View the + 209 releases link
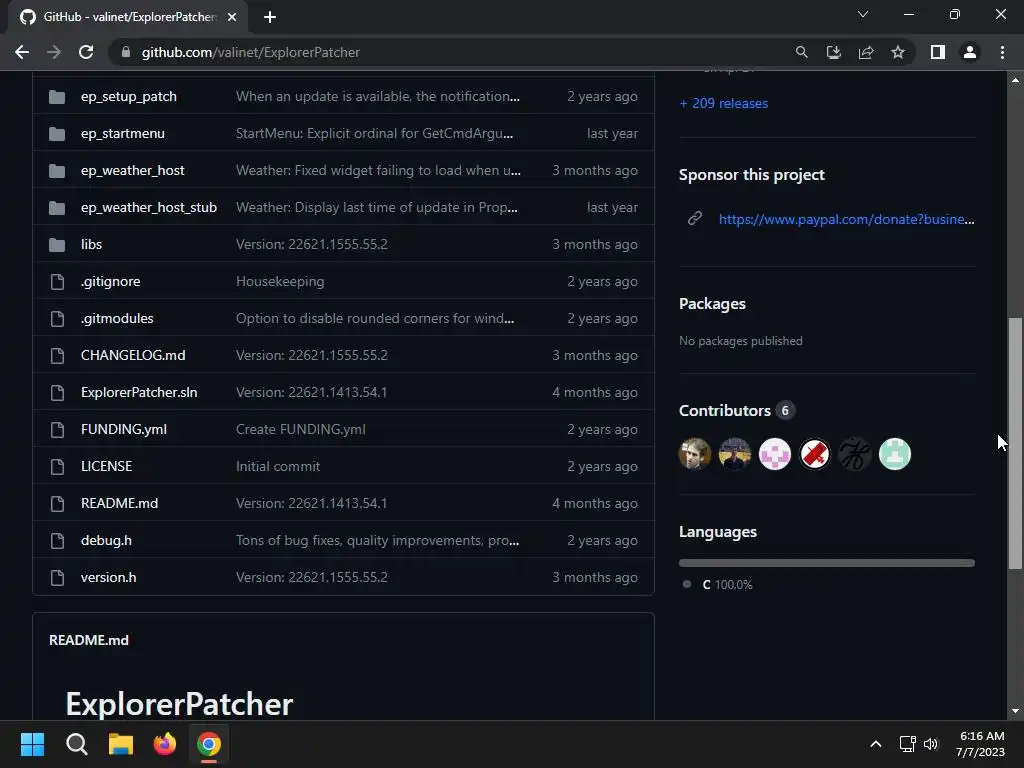The image size is (1024, 768). click(x=724, y=103)
